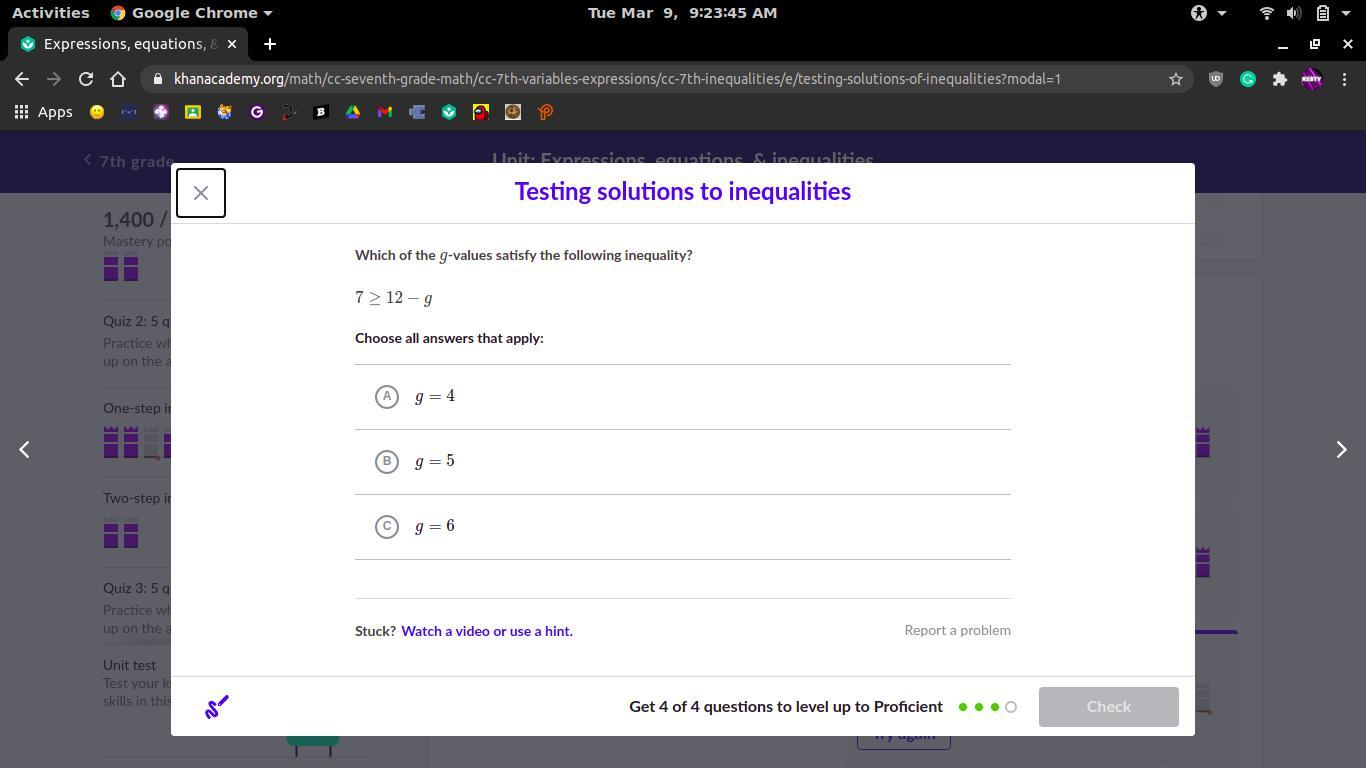Image resolution: width=1366 pixels, height=768 pixels.
Task: Click the question progress dots
Action: (987, 707)
